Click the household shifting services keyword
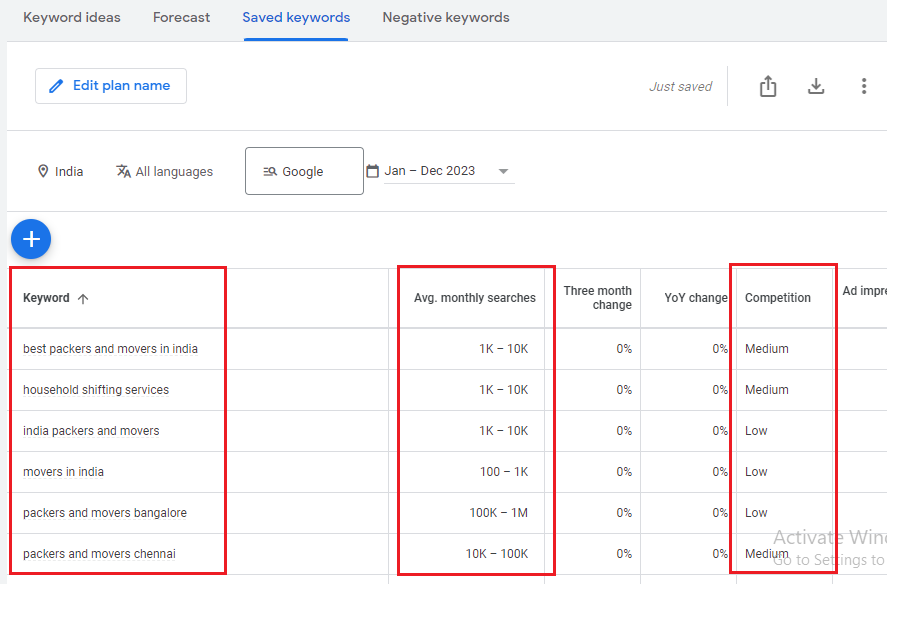Image resolution: width=899 pixels, height=630 pixels. coord(96,390)
